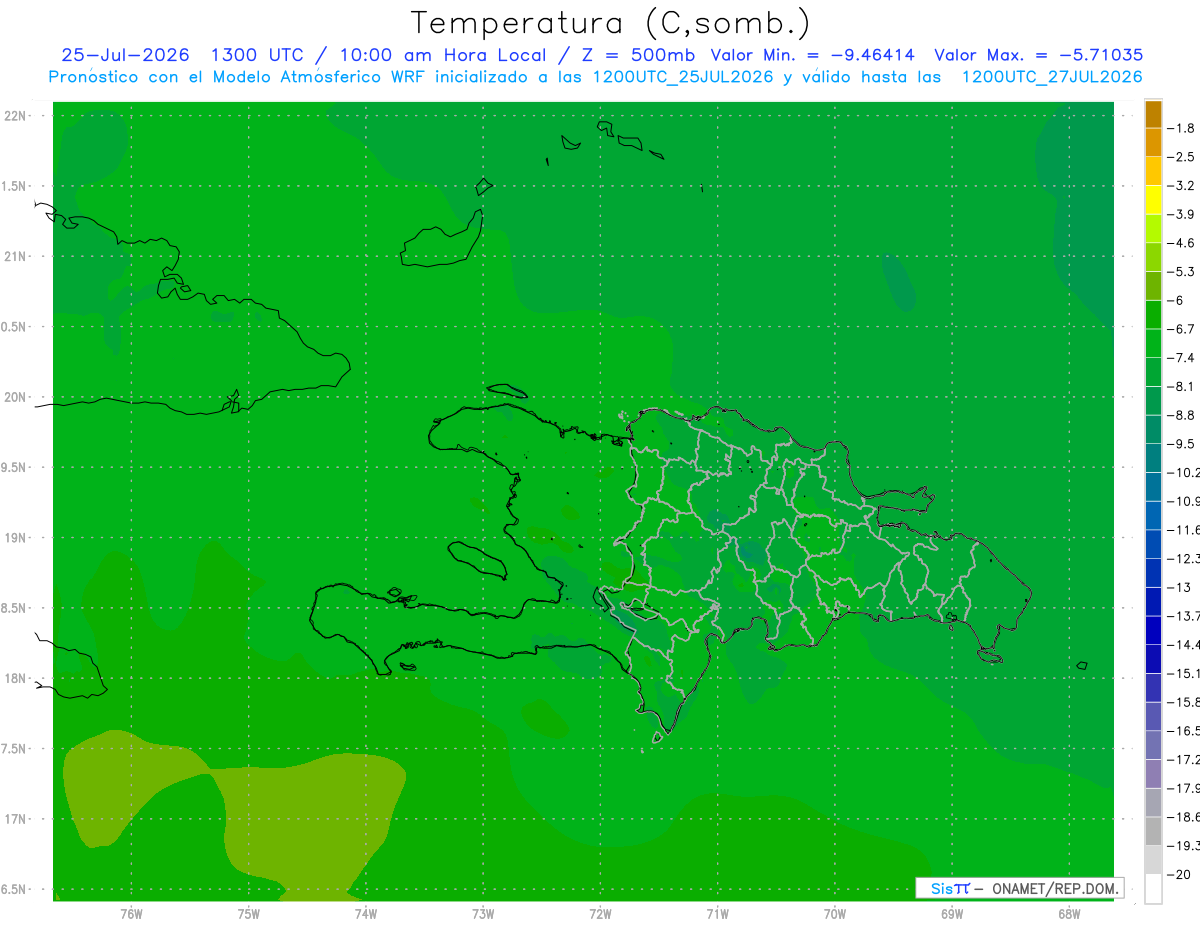Click the "71W" longitude axis label
Image resolution: width=1200 pixels, height=927 pixels.
[717, 913]
